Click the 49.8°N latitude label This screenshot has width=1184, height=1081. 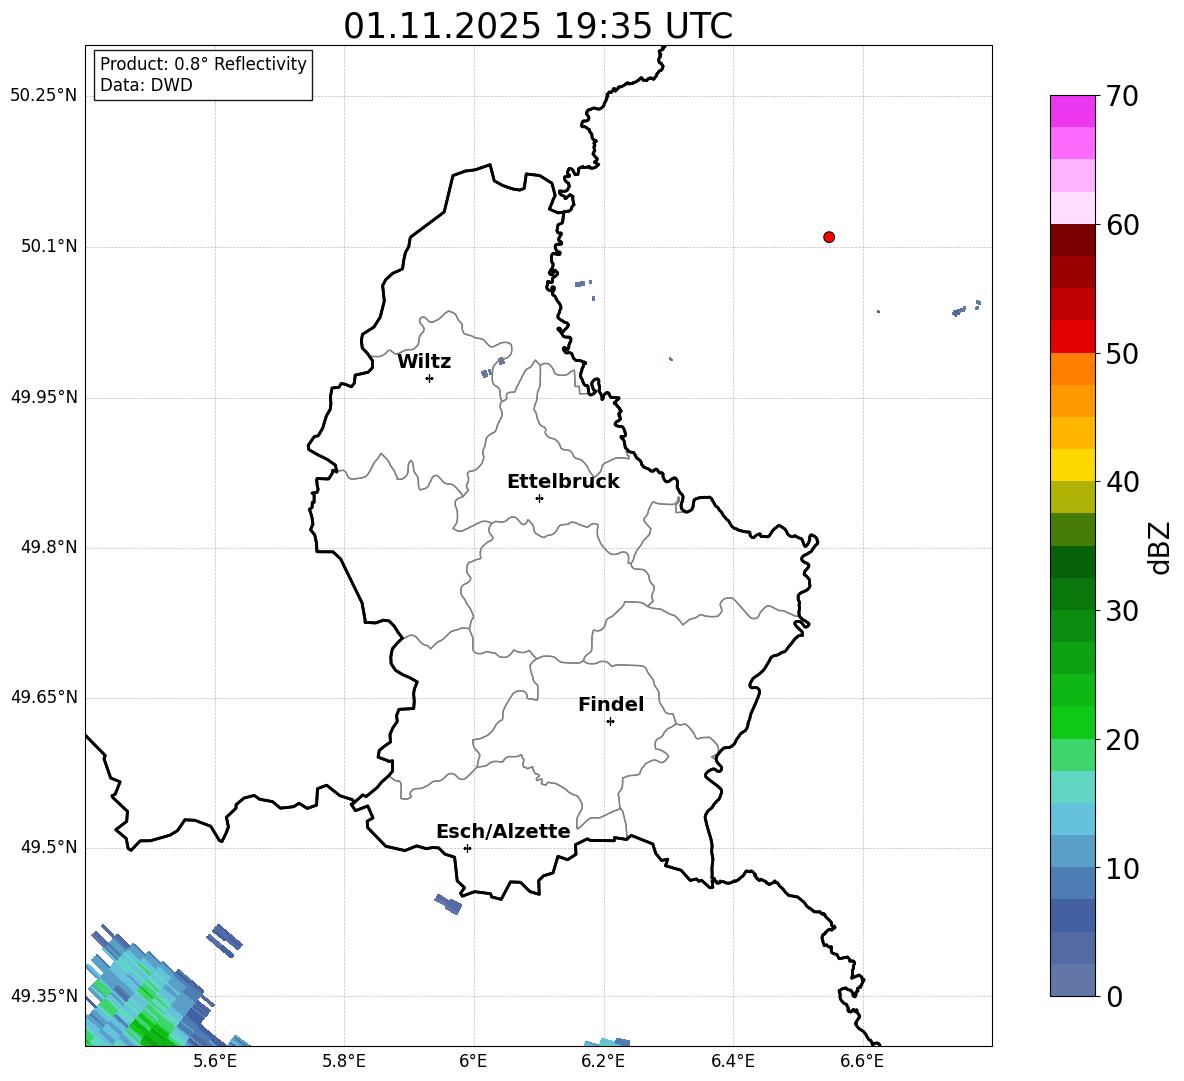click(49, 547)
